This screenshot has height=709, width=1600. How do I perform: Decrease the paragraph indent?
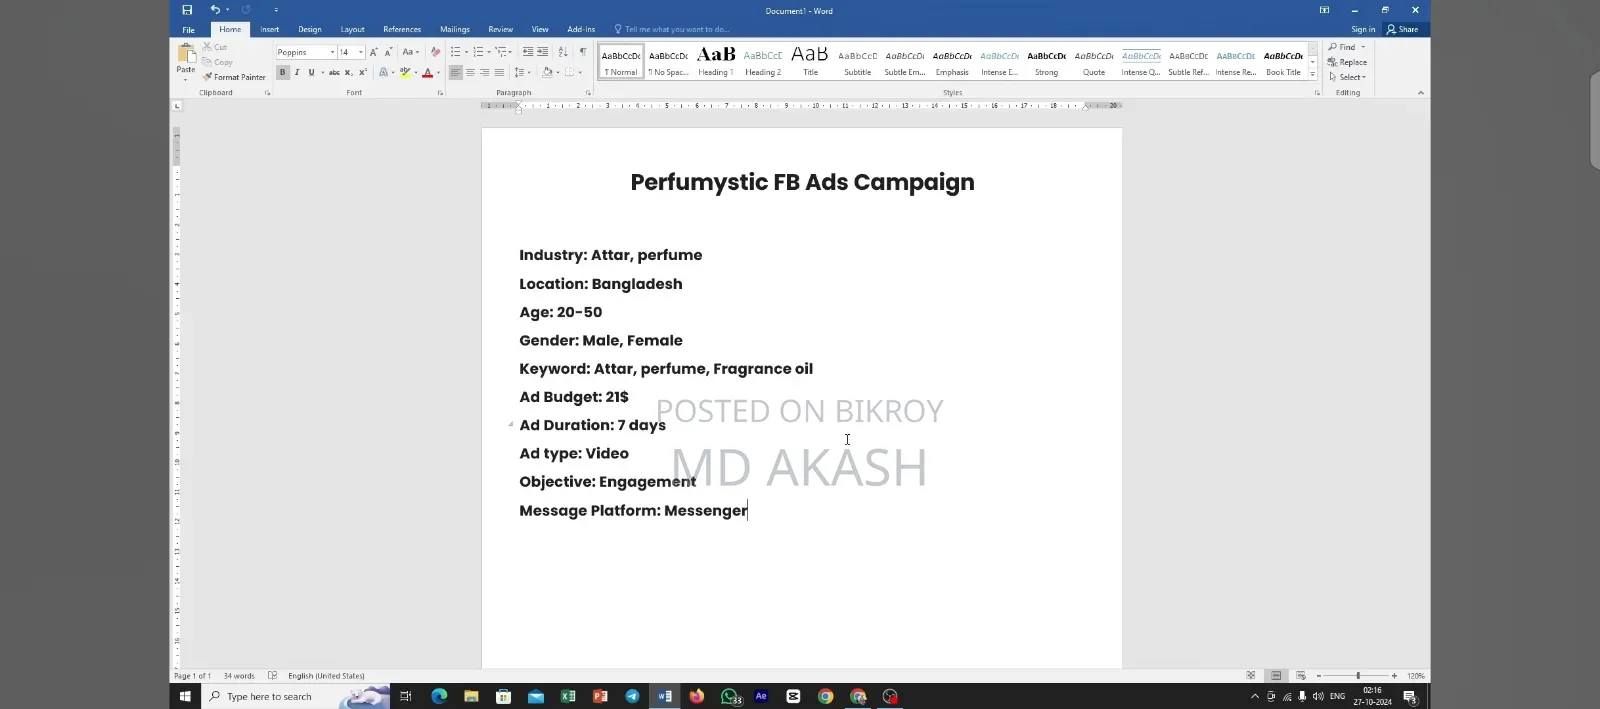[x=528, y=52]
